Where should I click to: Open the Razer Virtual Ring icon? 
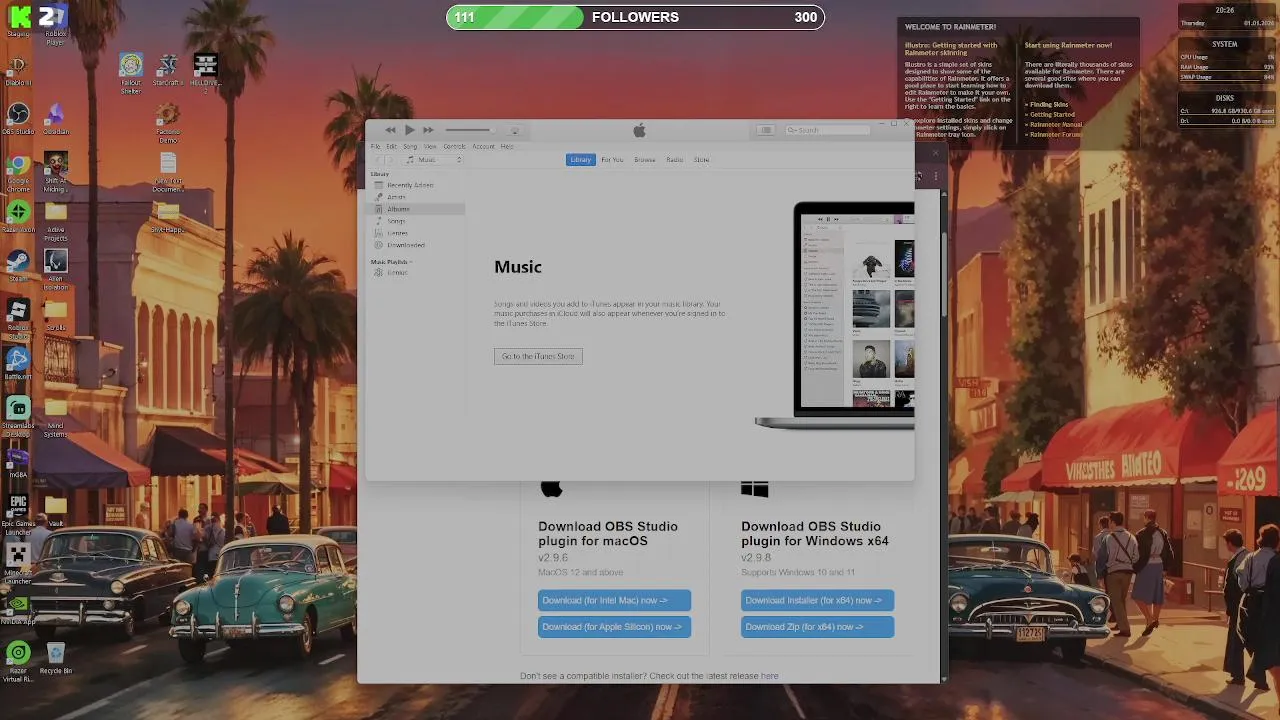click(18, 661)
